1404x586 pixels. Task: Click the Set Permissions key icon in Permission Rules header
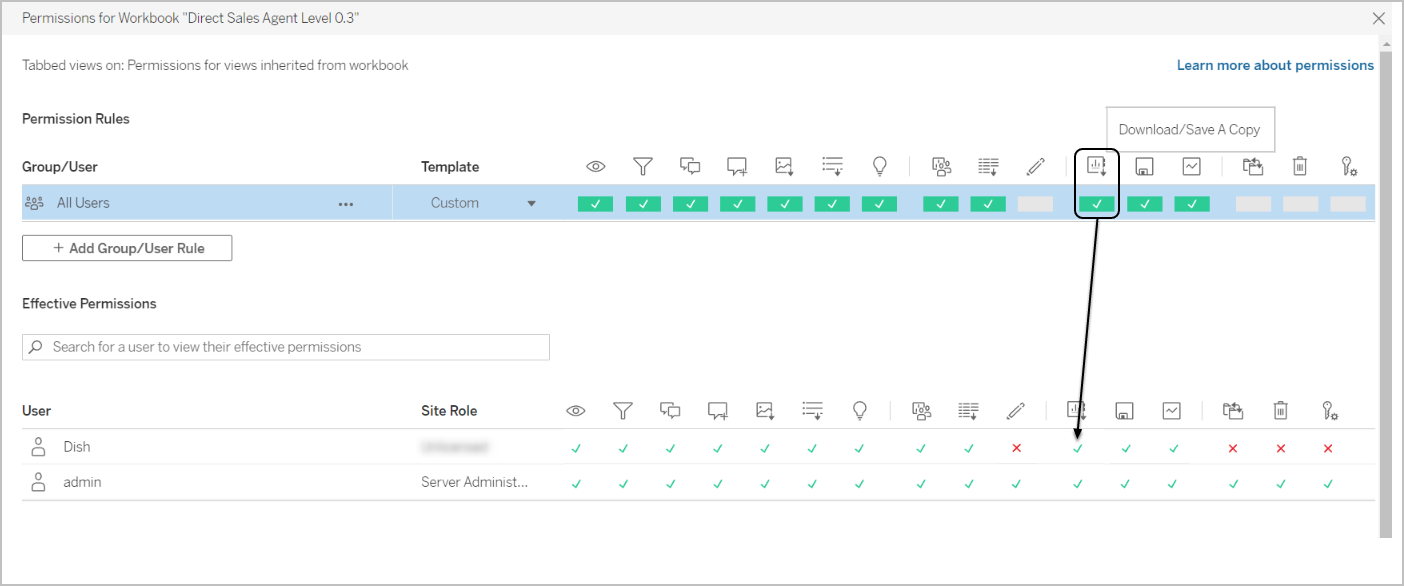click(1348, 167)
